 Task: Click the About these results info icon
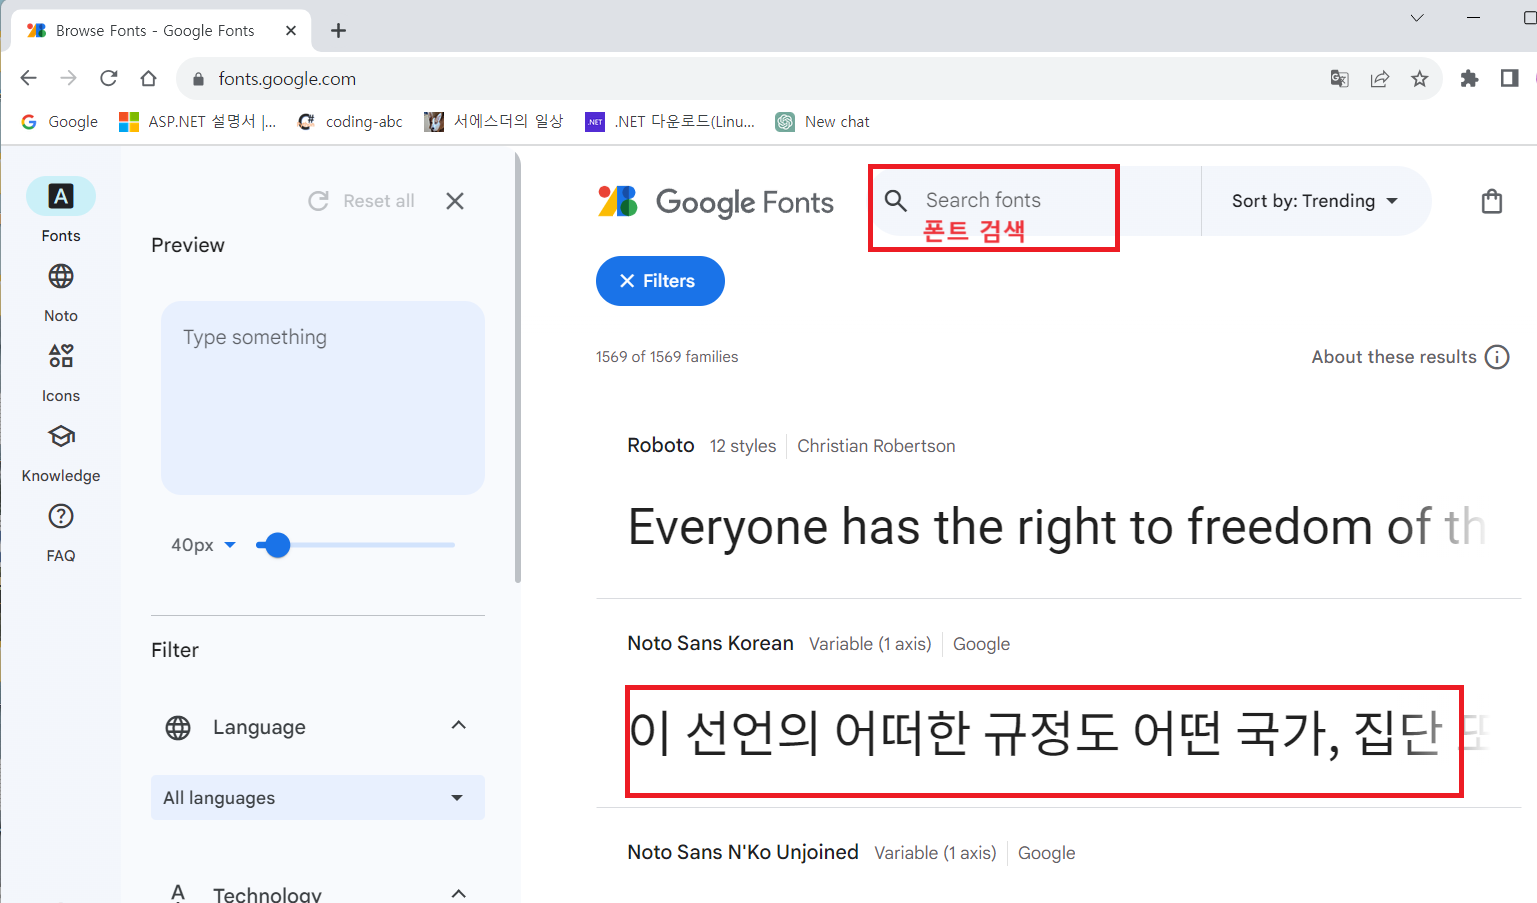(1497, 357)
